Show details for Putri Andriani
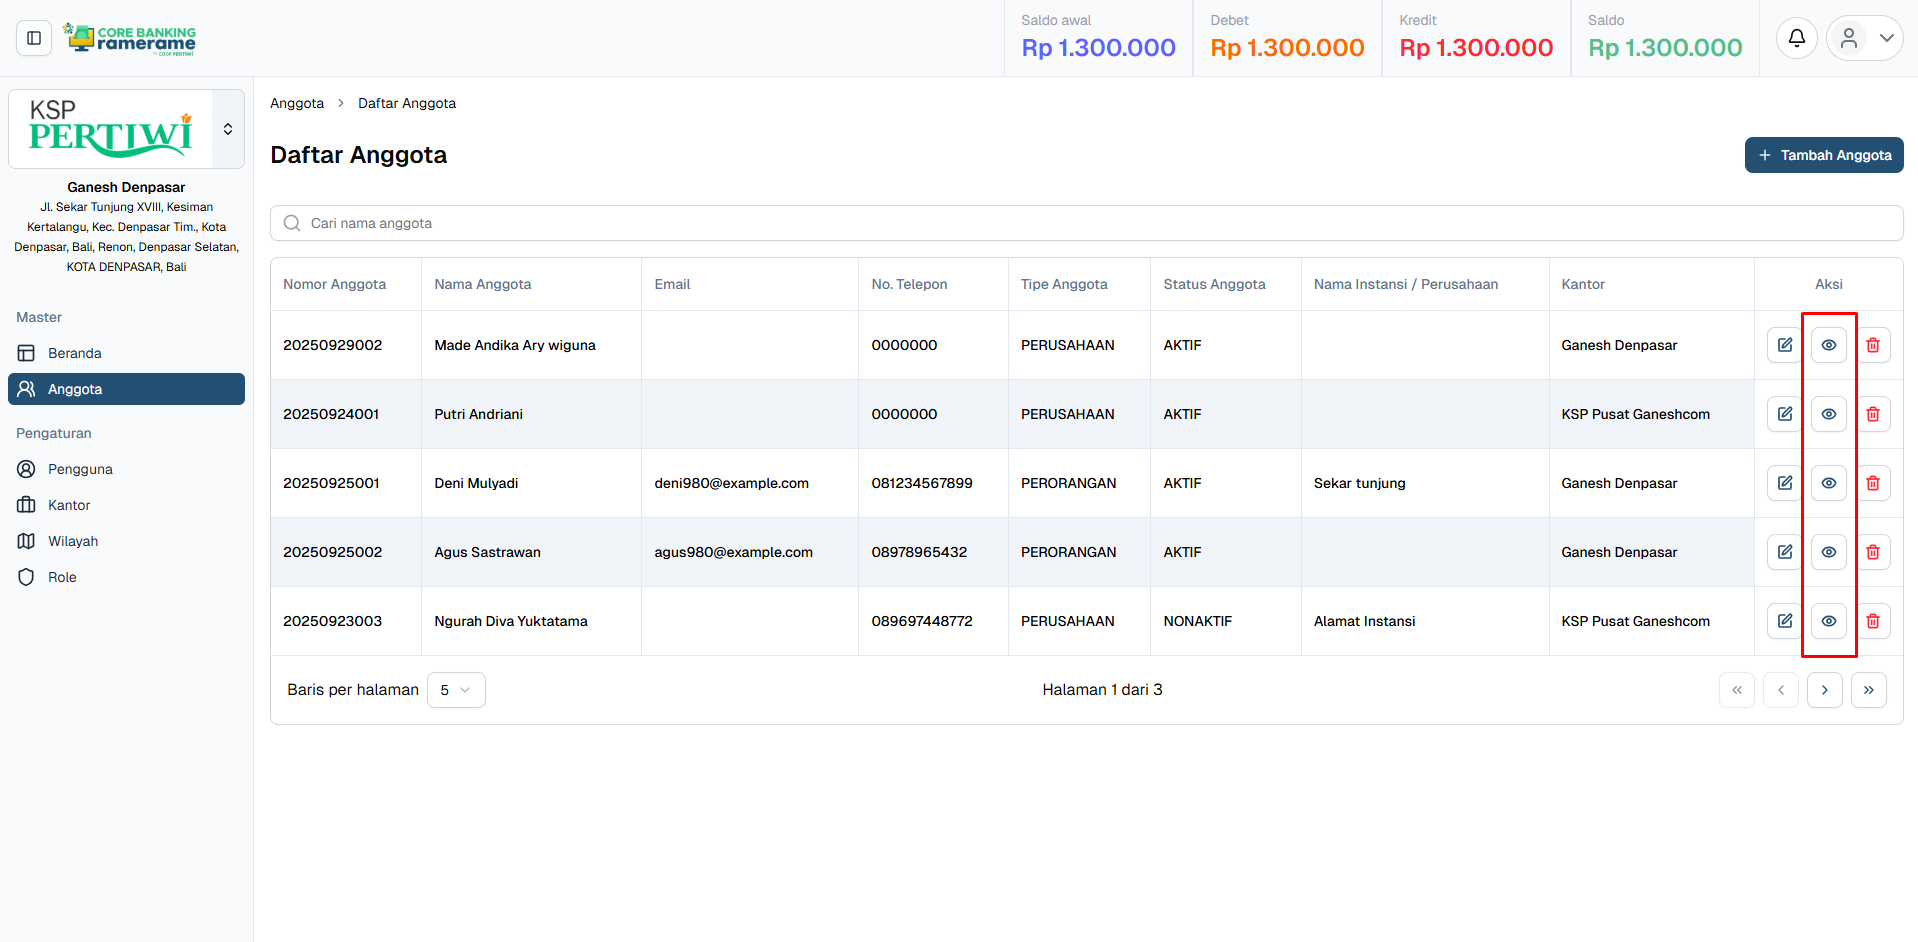The width and height of the screenshot is (1918, 942). [1829, 414]
